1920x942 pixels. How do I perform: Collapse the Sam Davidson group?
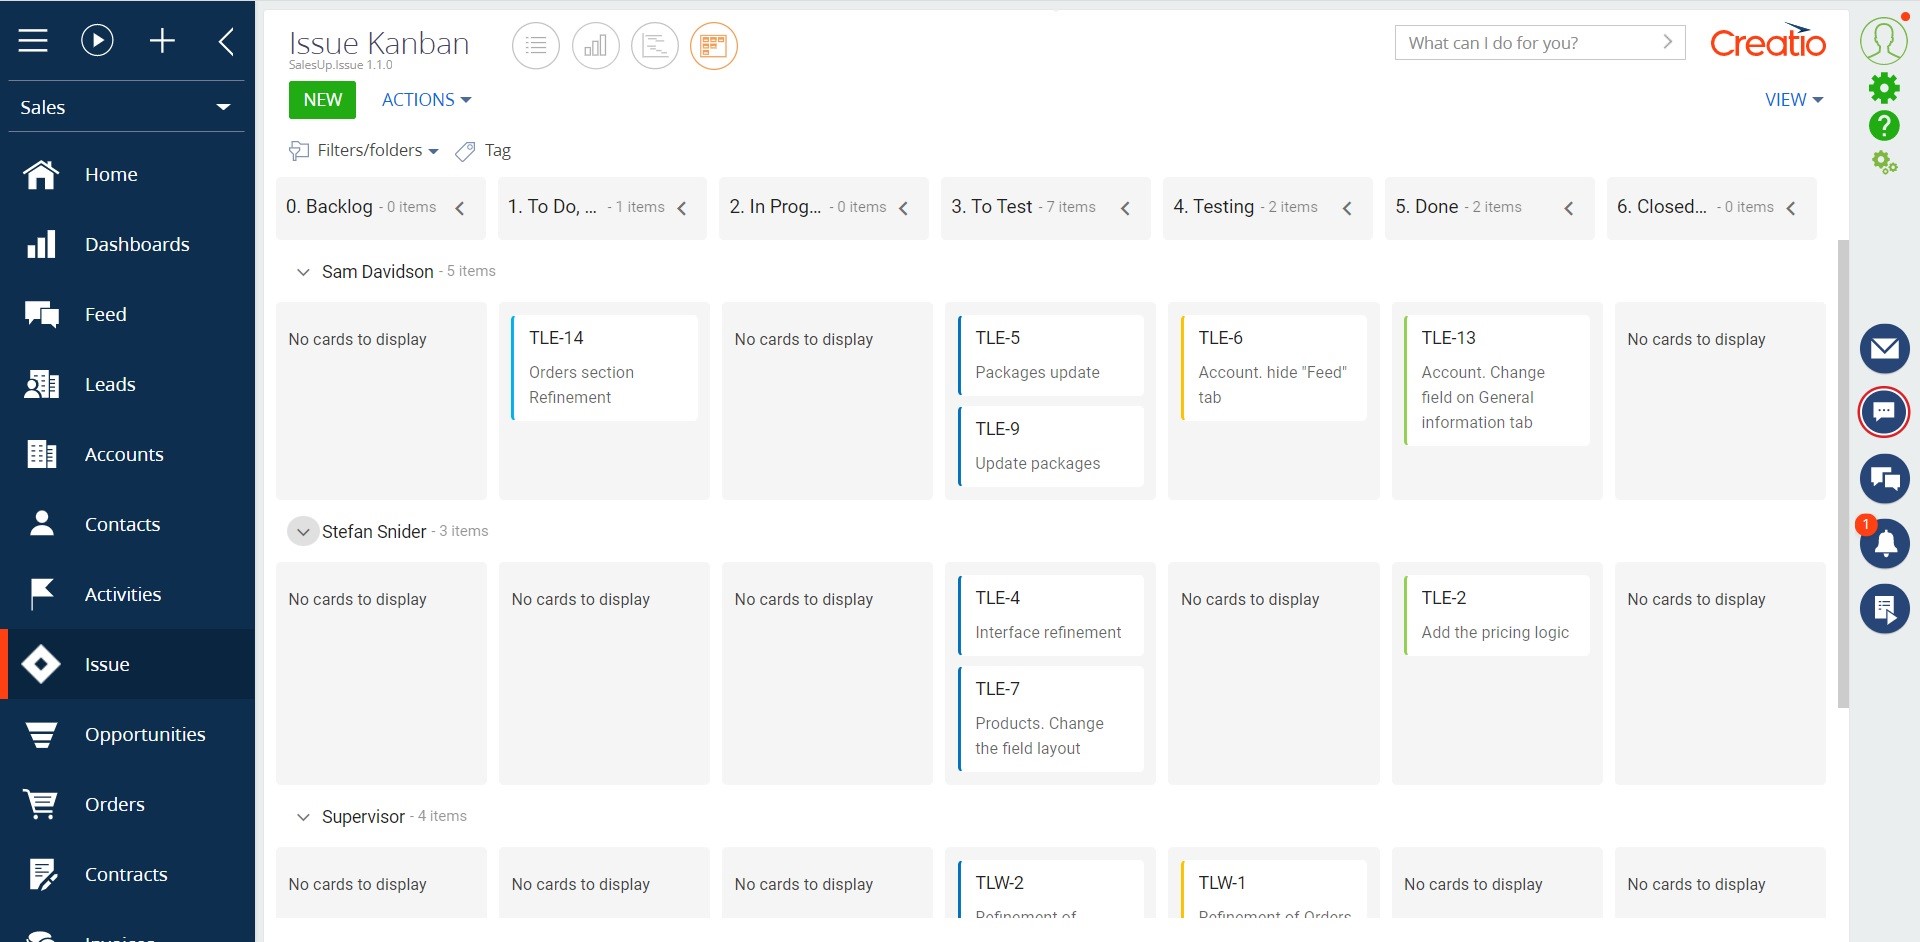(302, 271)
